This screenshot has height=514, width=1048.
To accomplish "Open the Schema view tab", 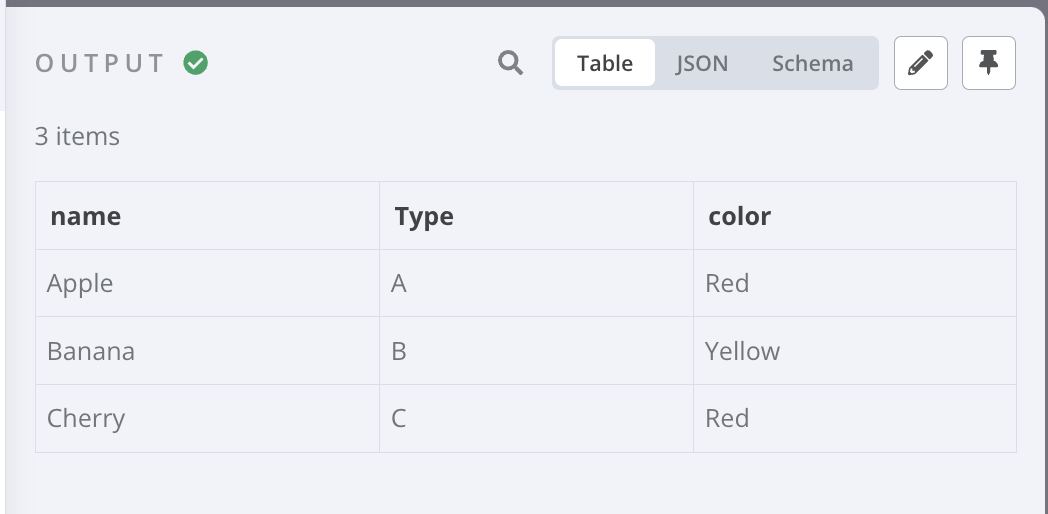I will tap(812, 63).
